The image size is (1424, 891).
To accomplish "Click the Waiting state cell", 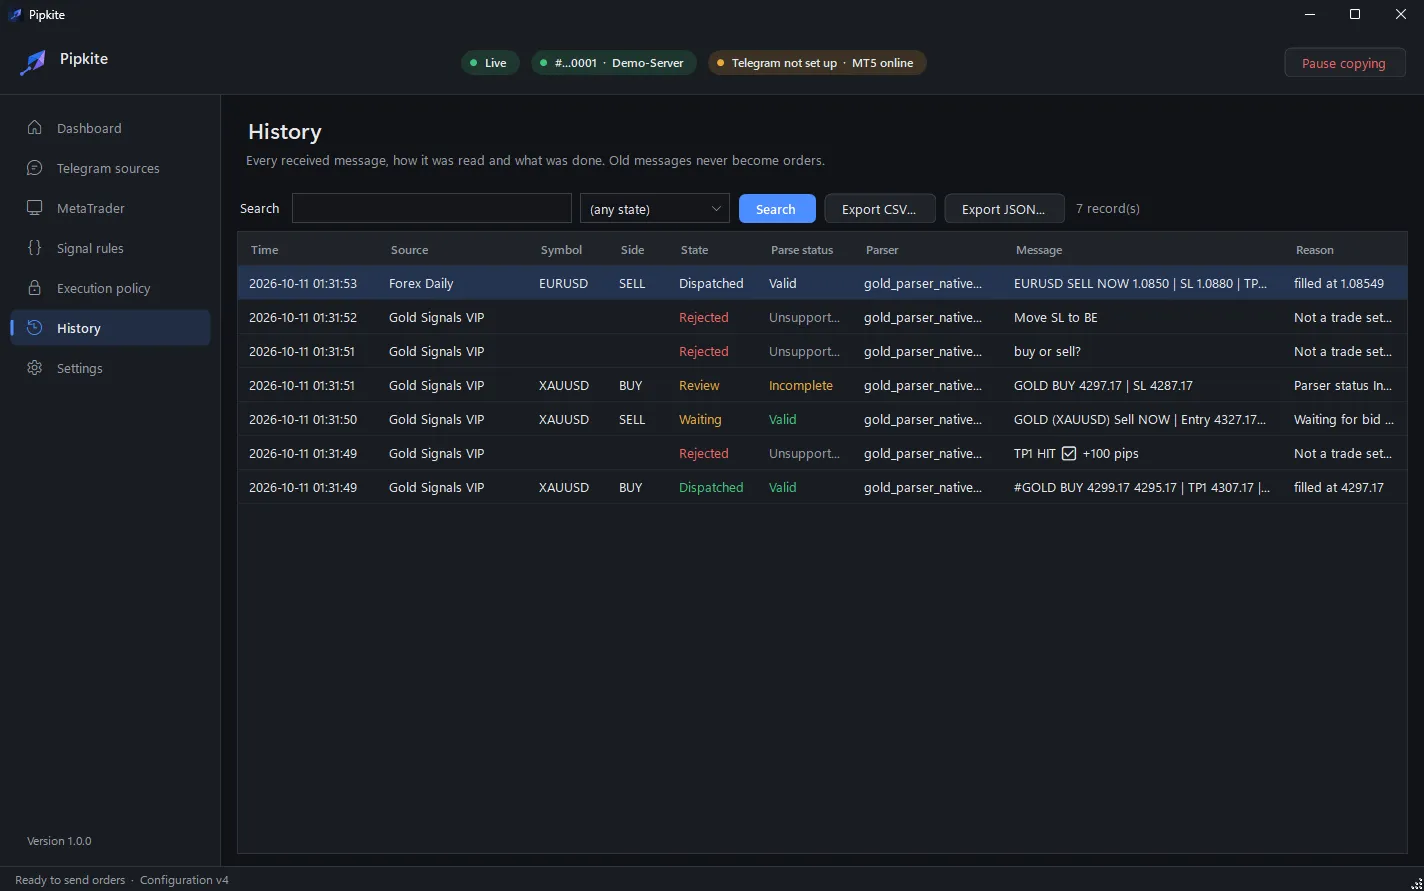I will 700,419.
